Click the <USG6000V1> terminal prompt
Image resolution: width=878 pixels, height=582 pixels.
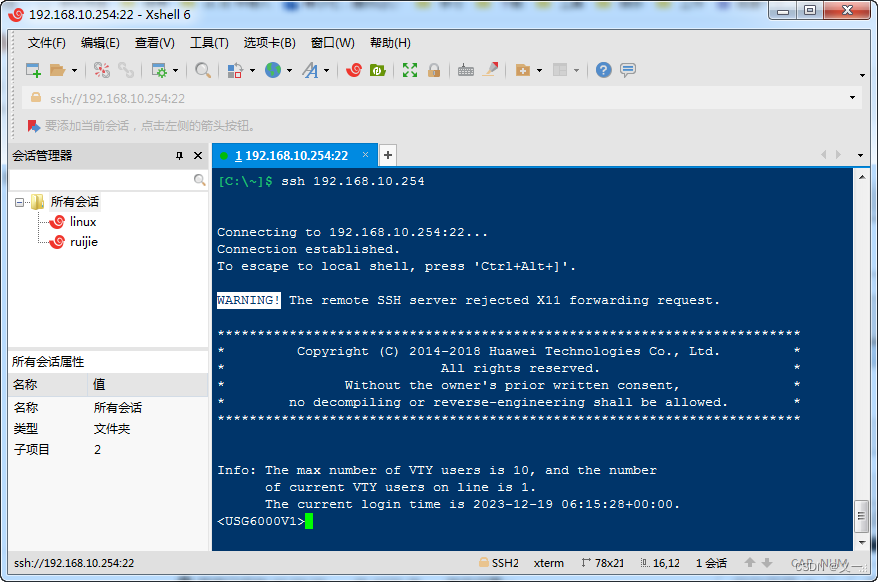[x=261, y=522]
